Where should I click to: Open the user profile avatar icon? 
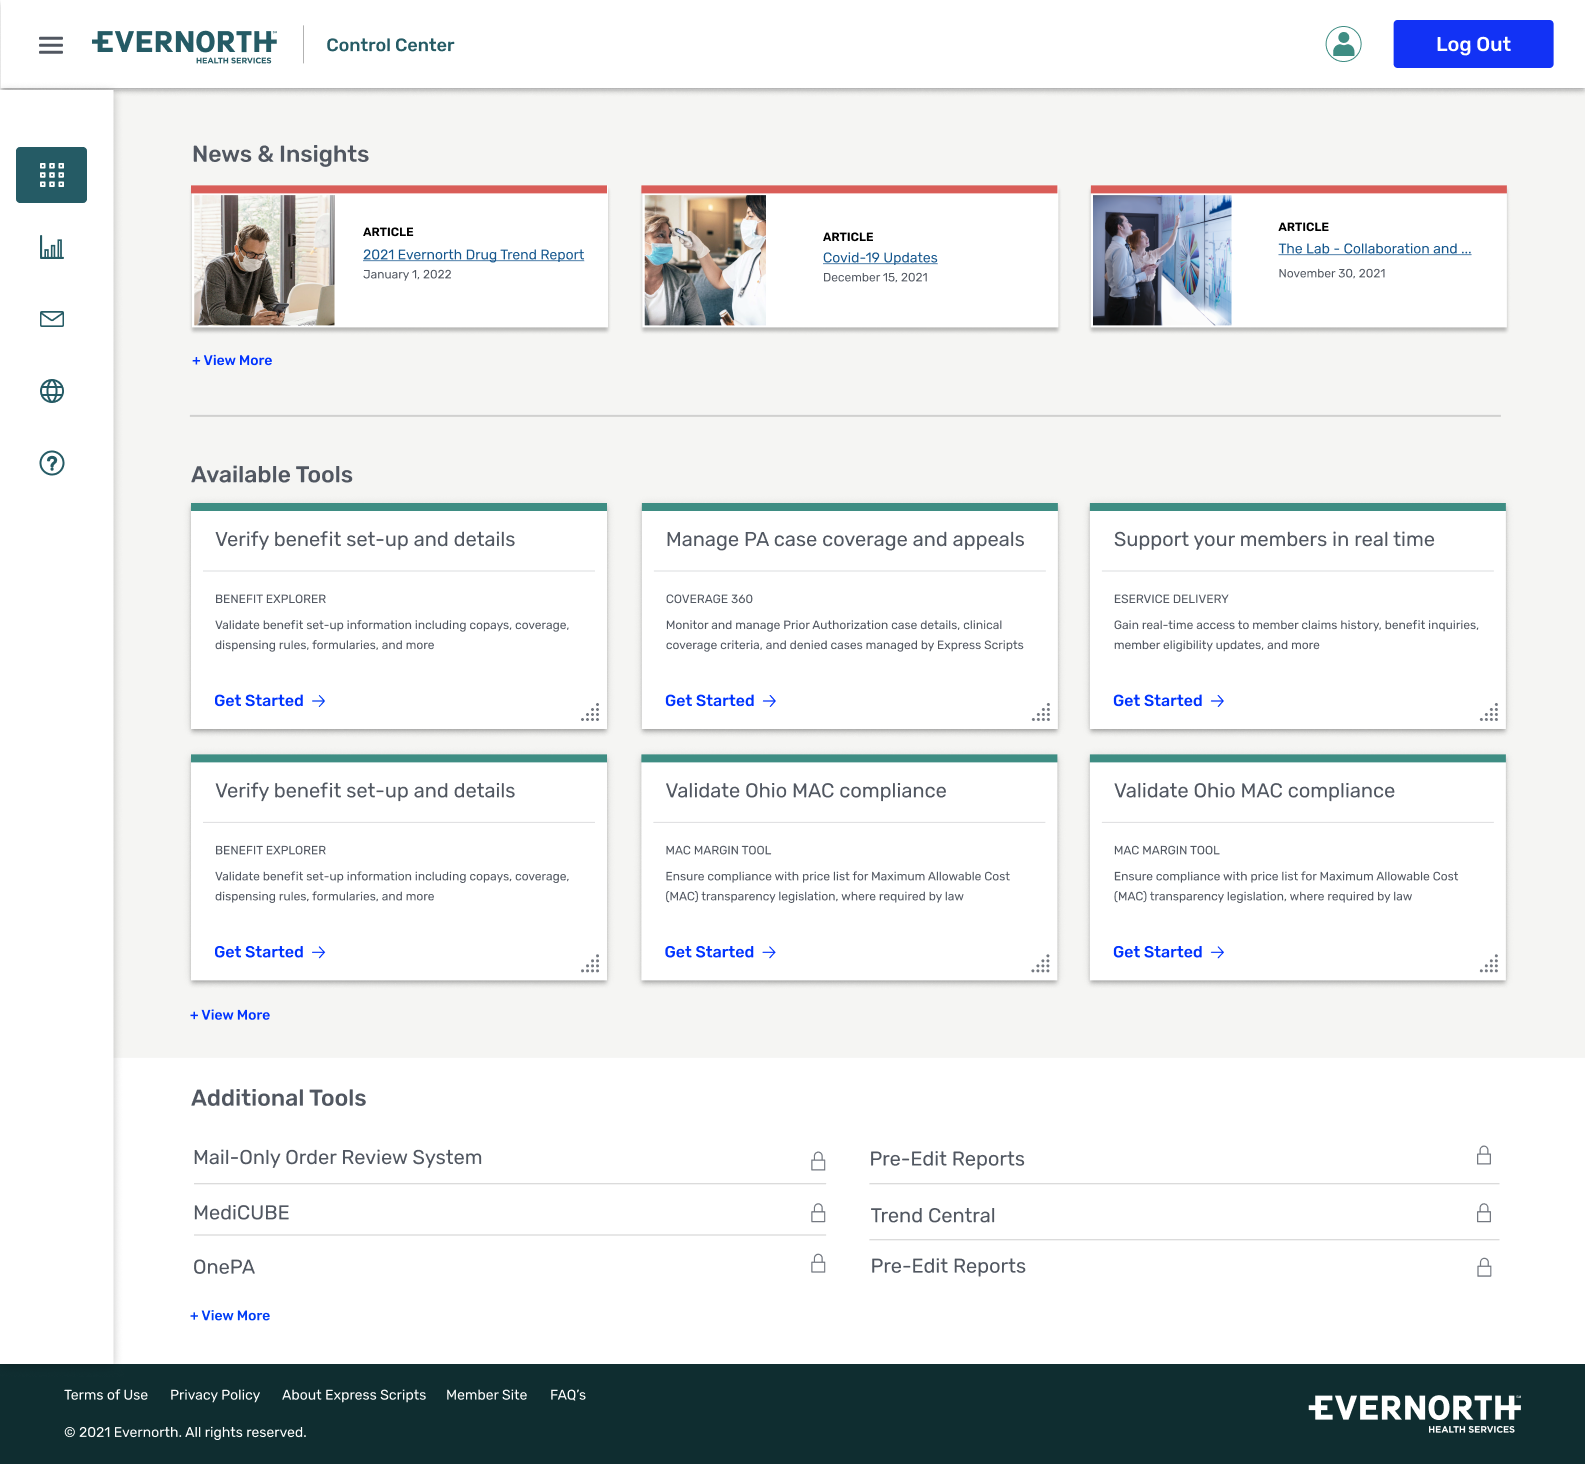coord(1343,44)
